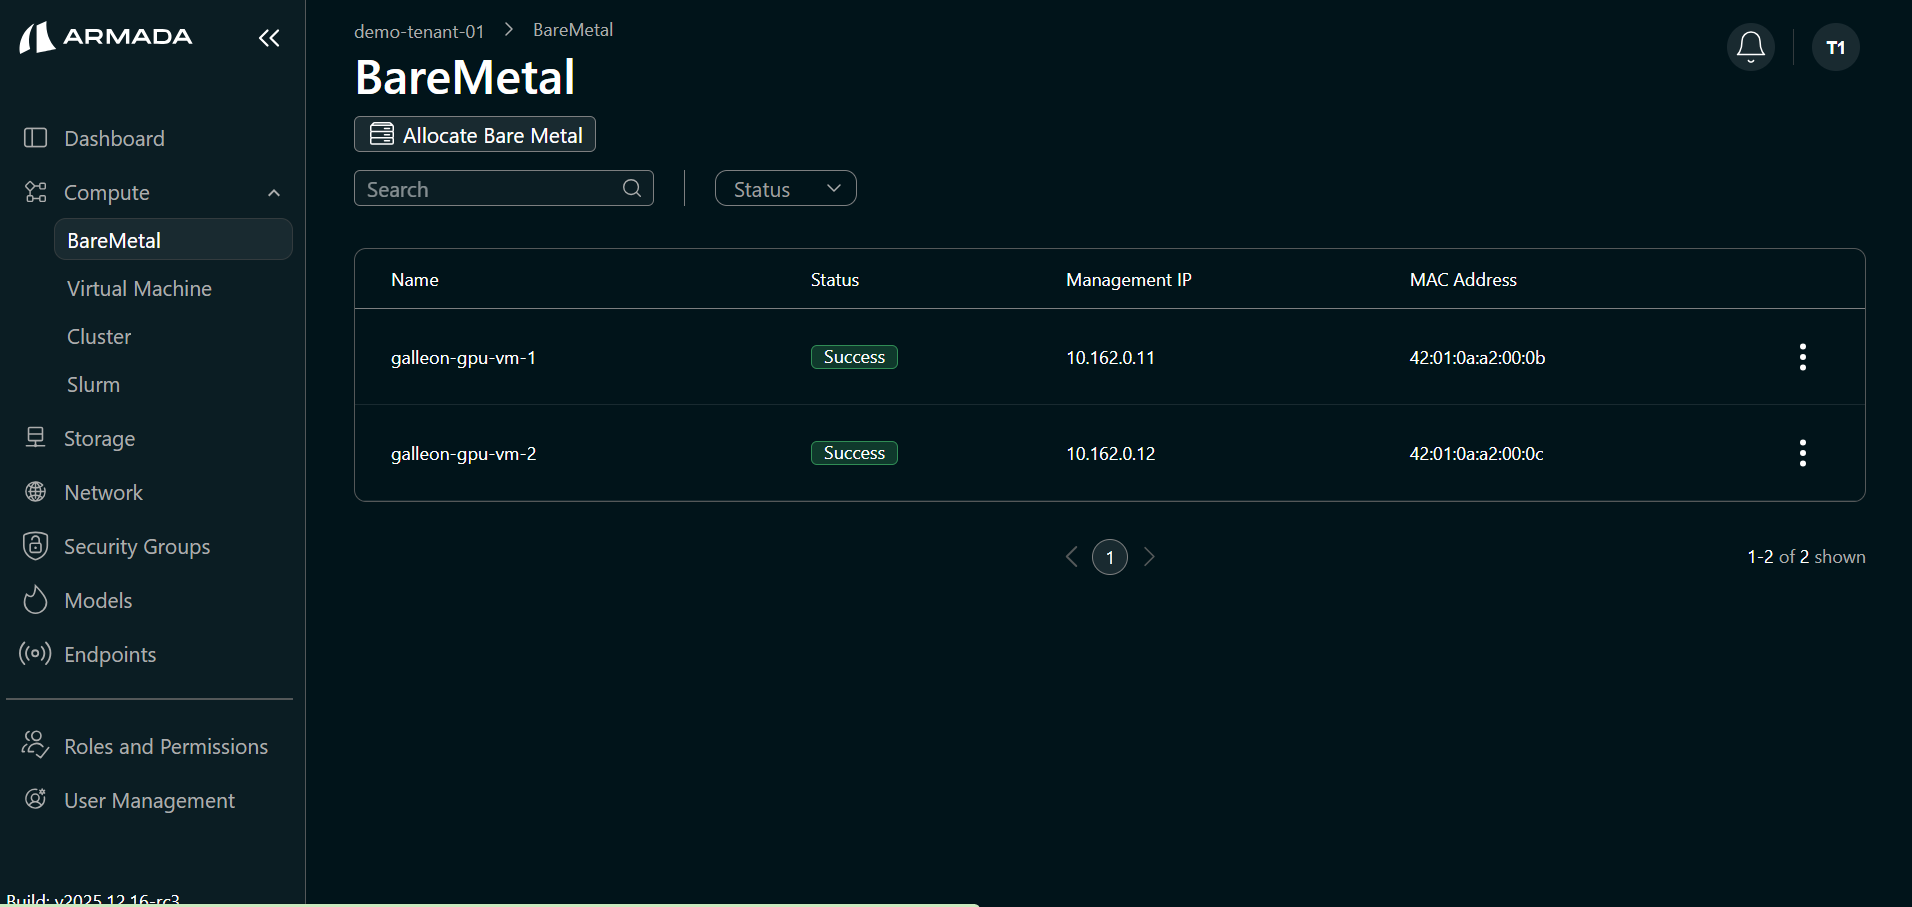Click the search magnifier icon

point(632,189)
